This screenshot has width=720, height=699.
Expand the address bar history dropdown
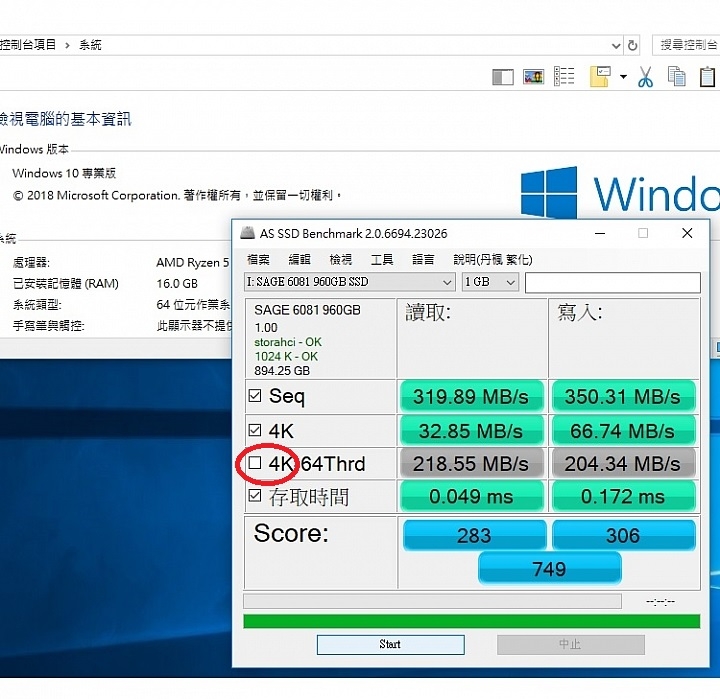click(616, 45)
